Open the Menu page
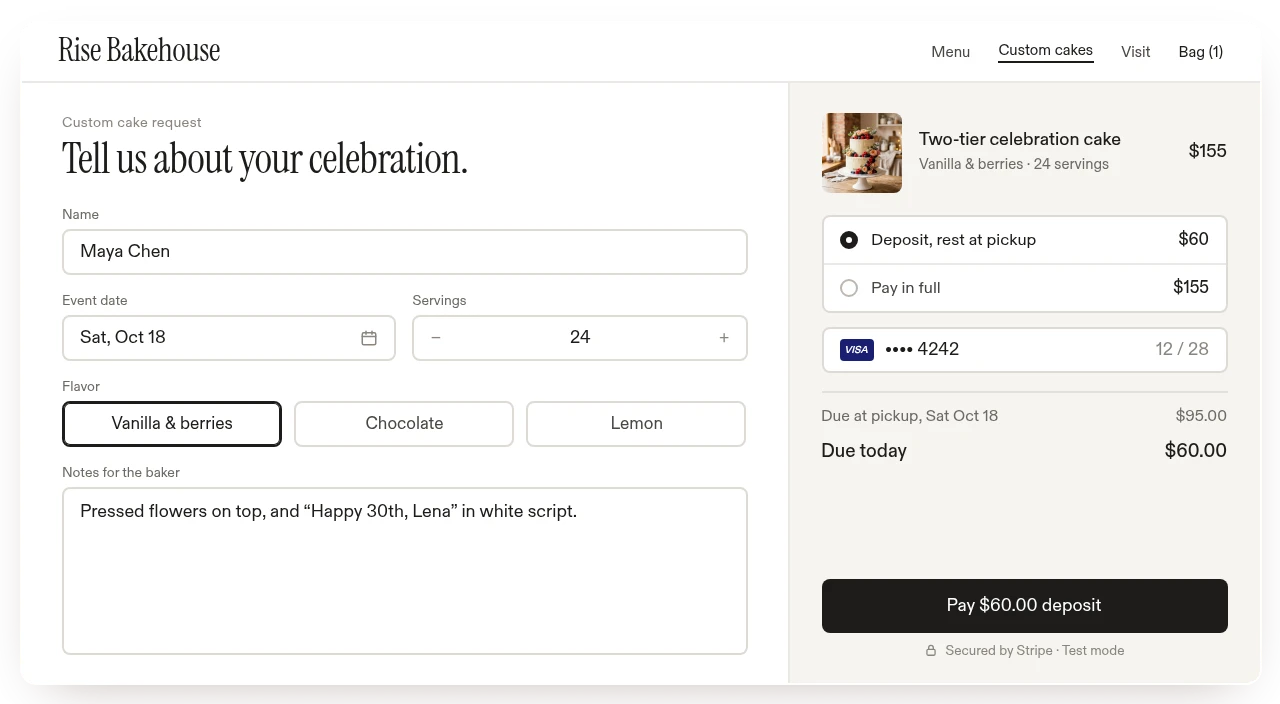Viewport: 1280px width, 704px height. pos(950,52)
